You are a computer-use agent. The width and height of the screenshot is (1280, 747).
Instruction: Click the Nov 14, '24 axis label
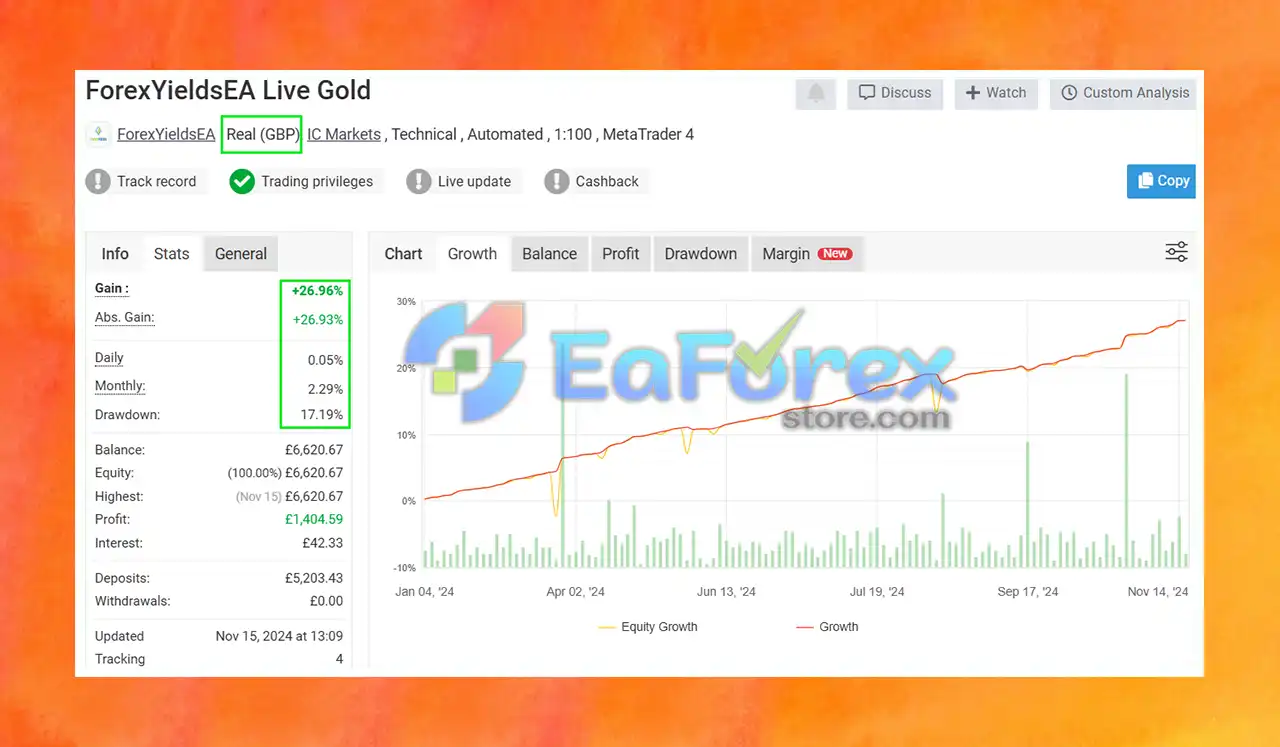click(1158, 592)
